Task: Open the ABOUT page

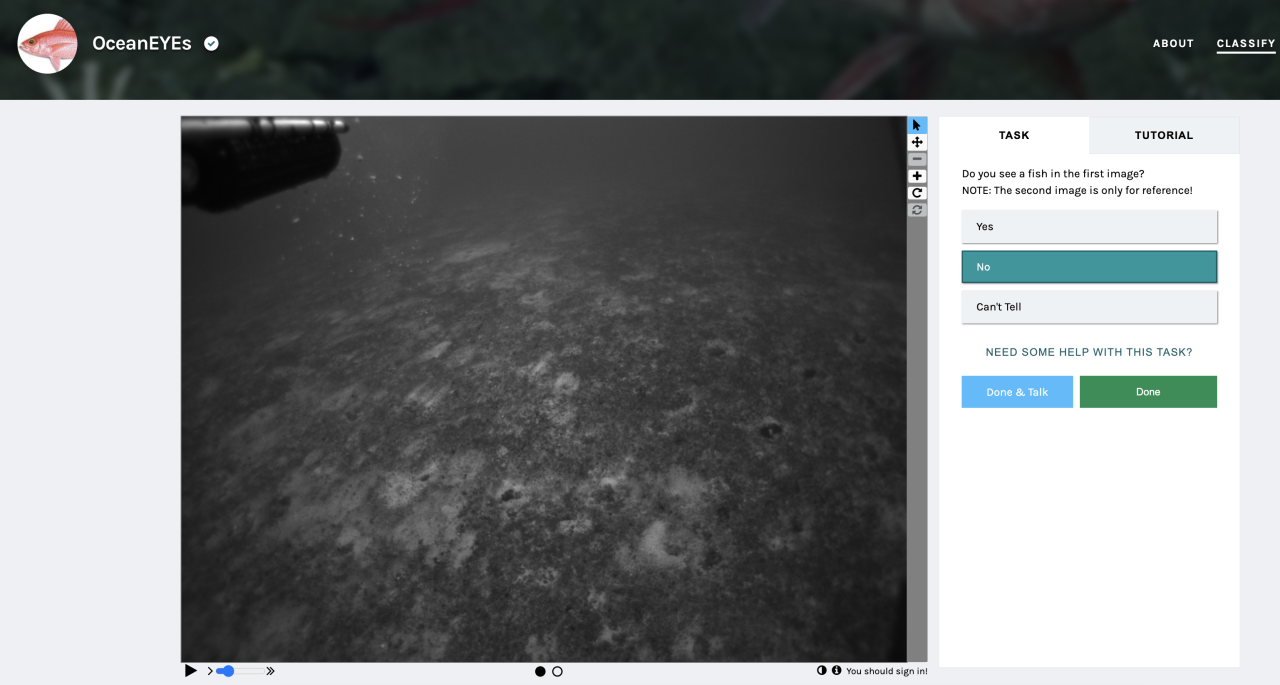Action: tap(1173, 43)
